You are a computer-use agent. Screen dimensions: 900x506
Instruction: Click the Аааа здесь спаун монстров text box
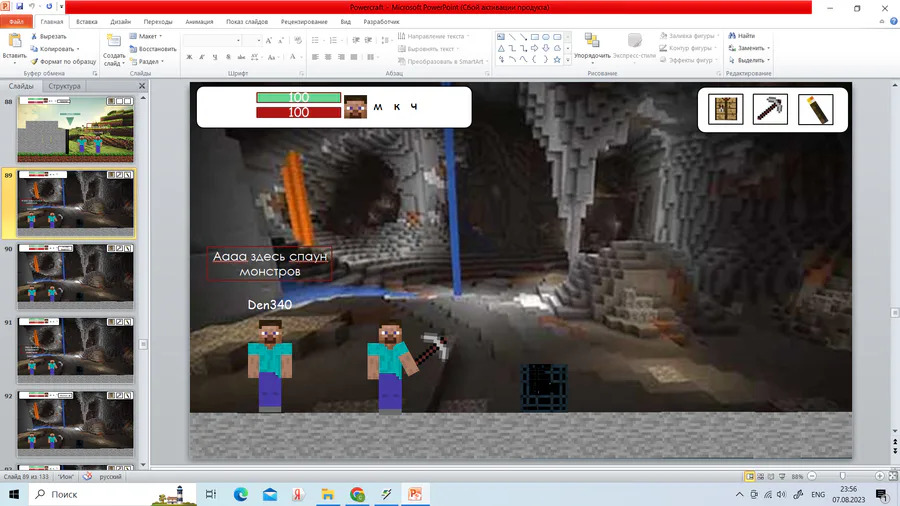pos(270,264)
